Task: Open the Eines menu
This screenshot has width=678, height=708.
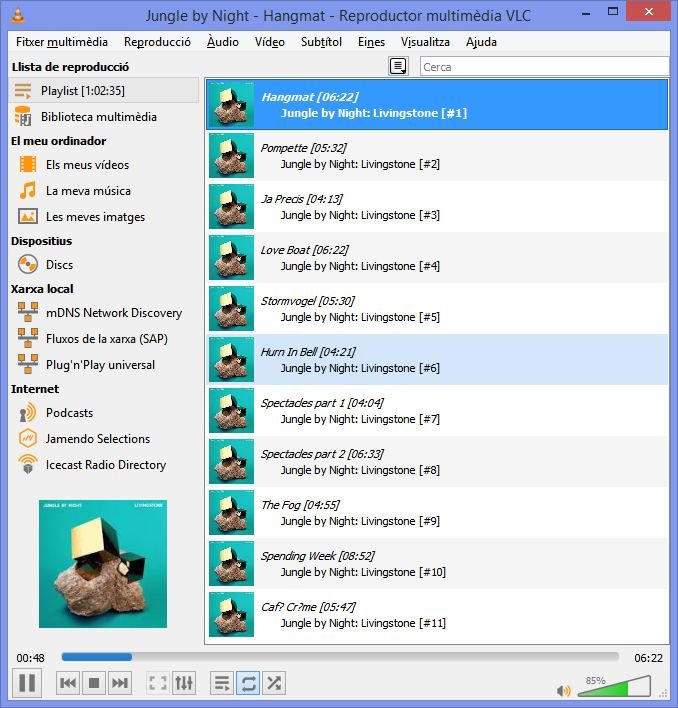Action: coord(371,42)
